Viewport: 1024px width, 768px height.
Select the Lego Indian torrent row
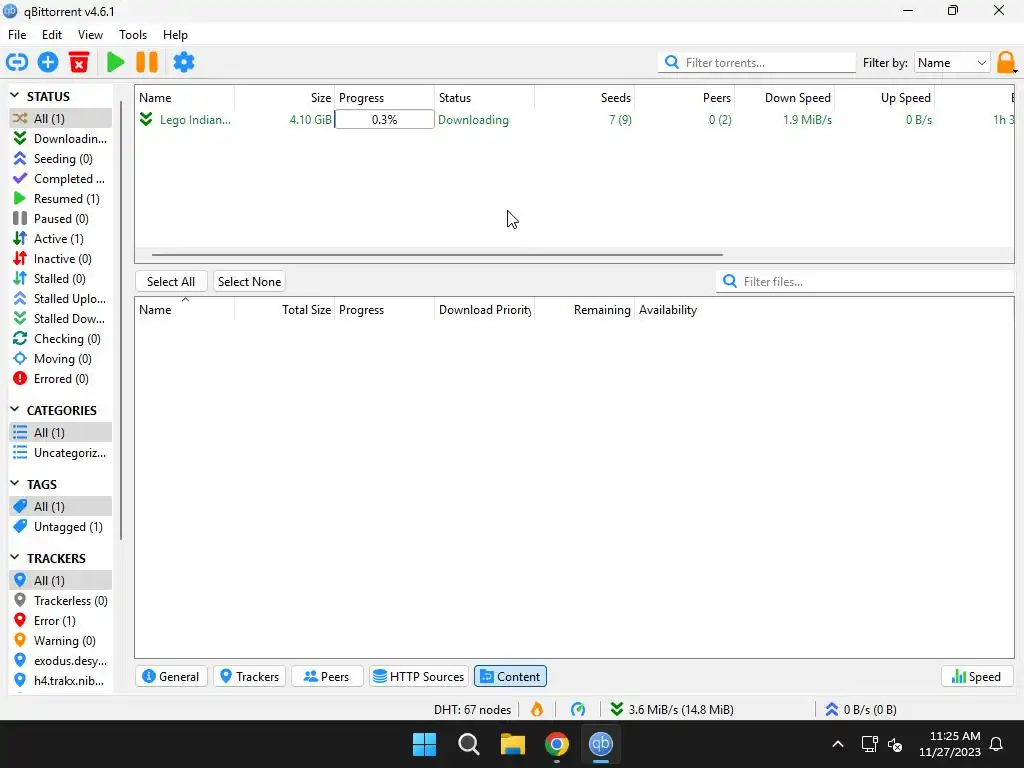coord(575,120)
